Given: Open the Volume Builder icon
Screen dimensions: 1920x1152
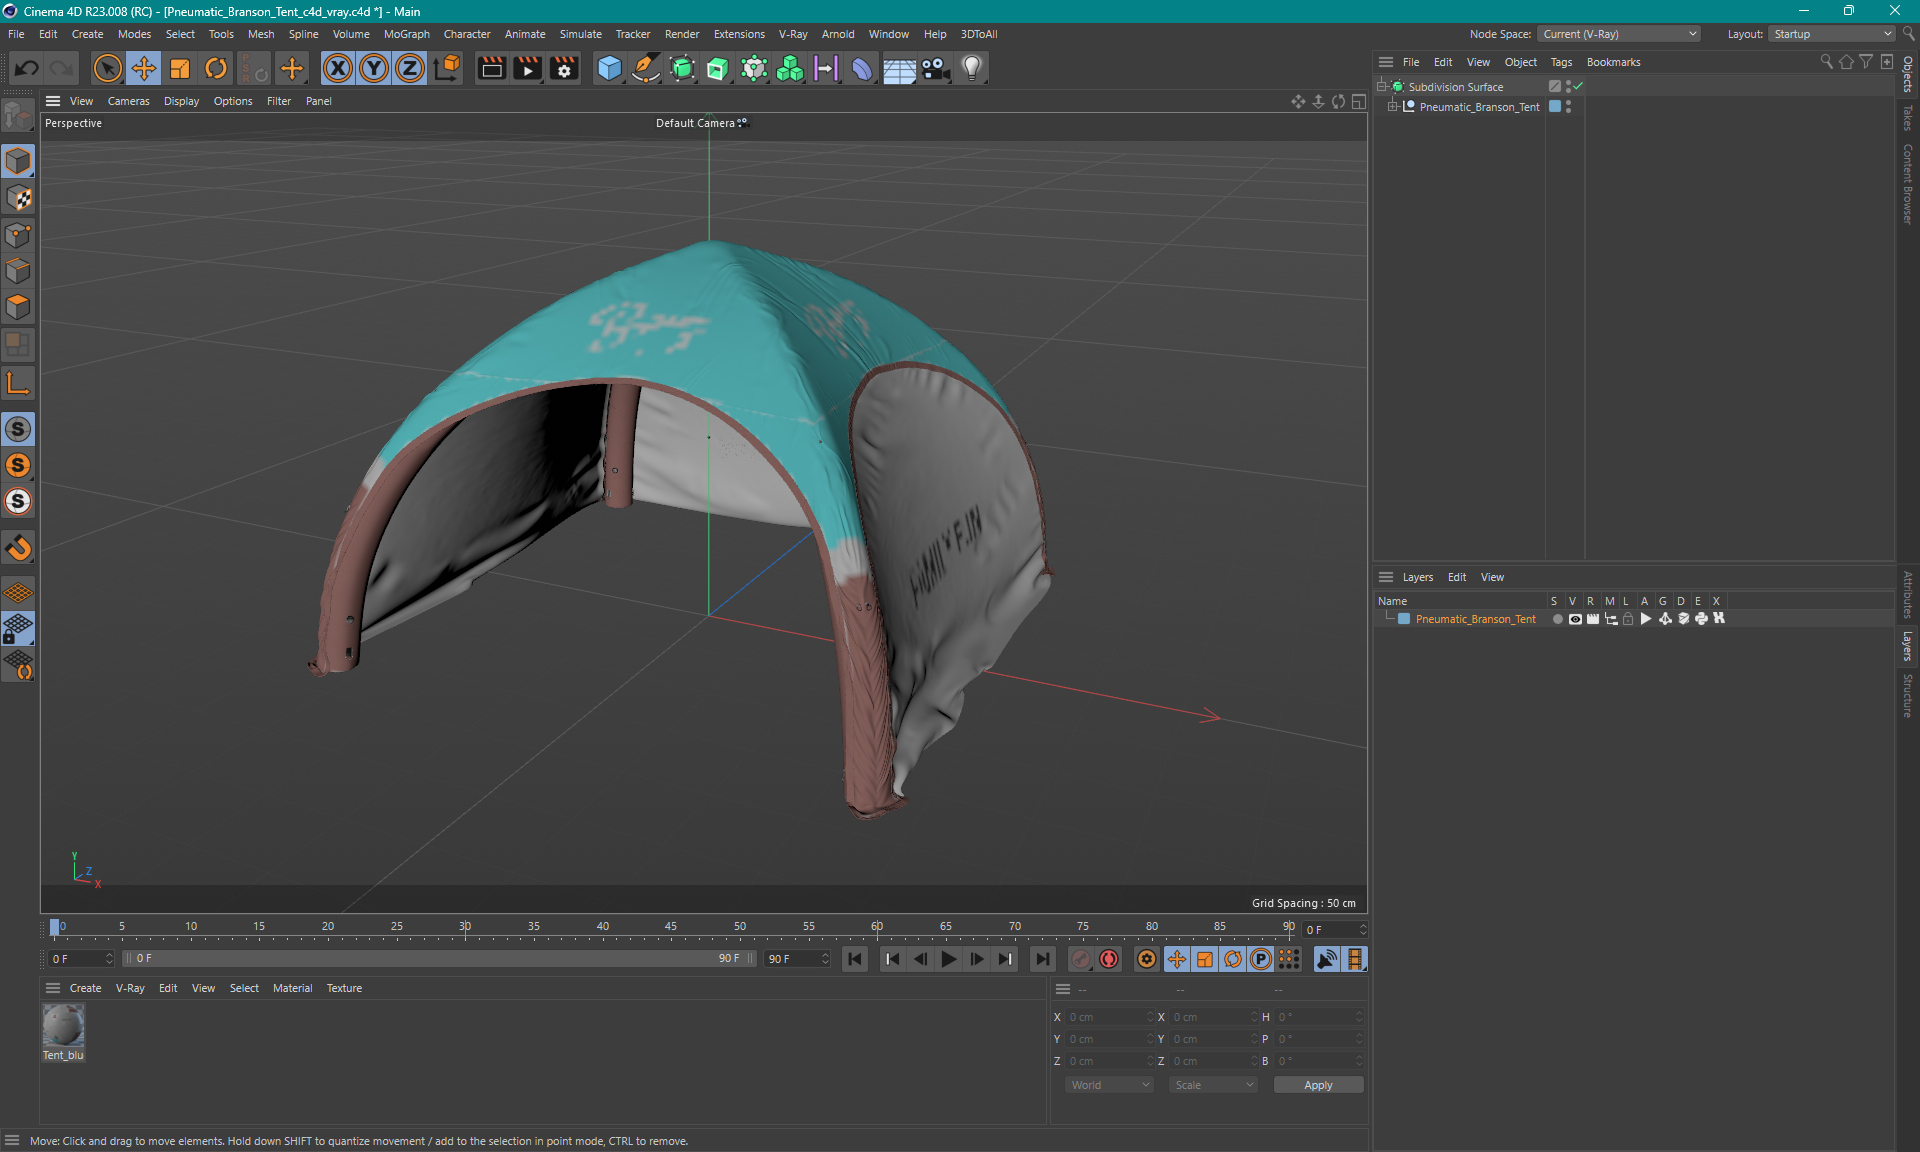Looking at the screenshot, I should point(790,68).
